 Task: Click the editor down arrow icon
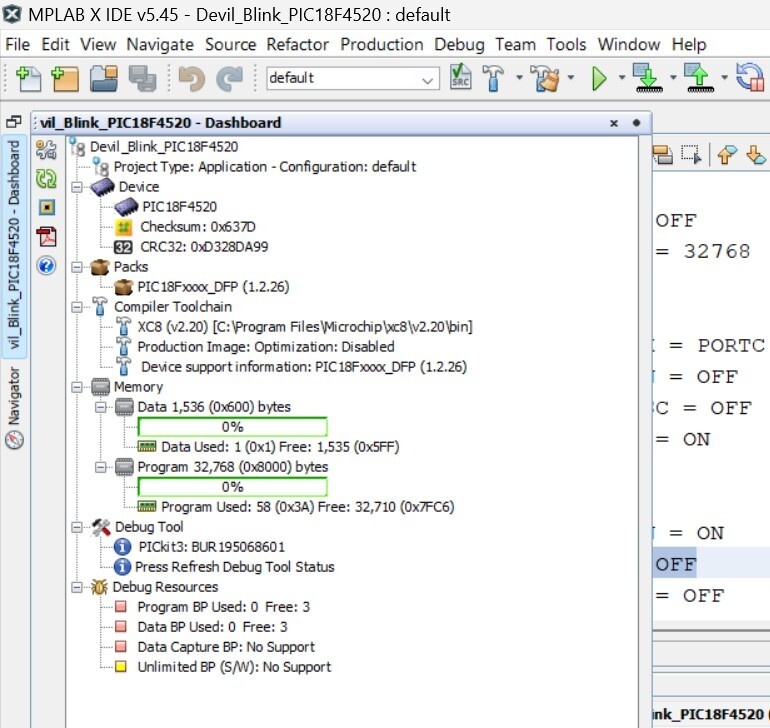pyautogui.click(x=756, y=154)
